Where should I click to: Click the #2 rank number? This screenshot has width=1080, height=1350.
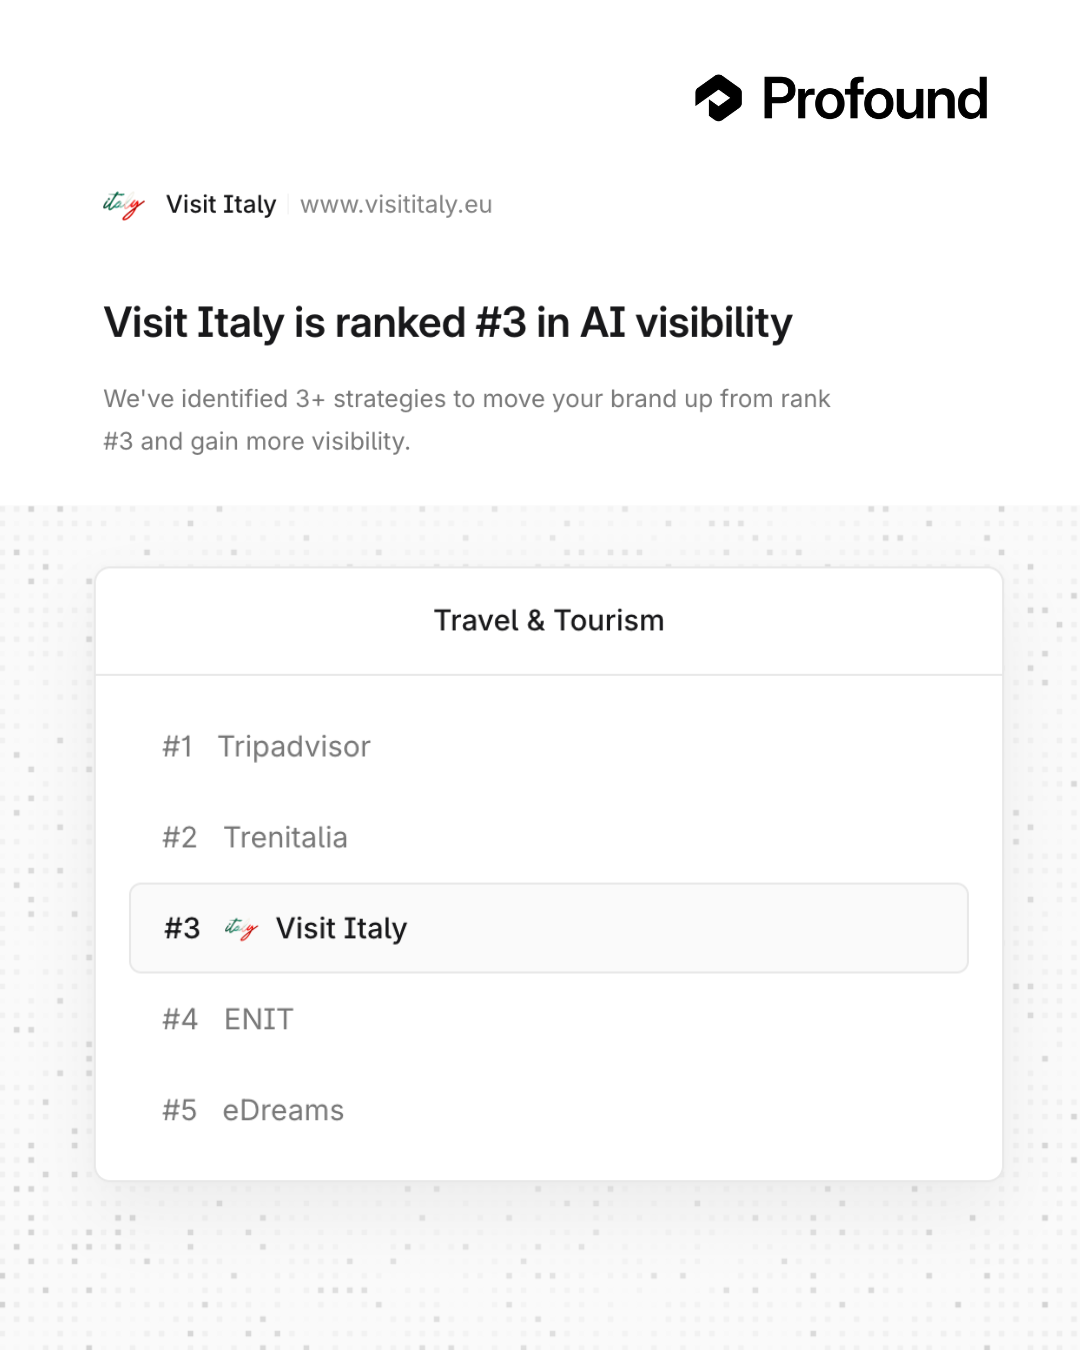[x=180, y=838]
